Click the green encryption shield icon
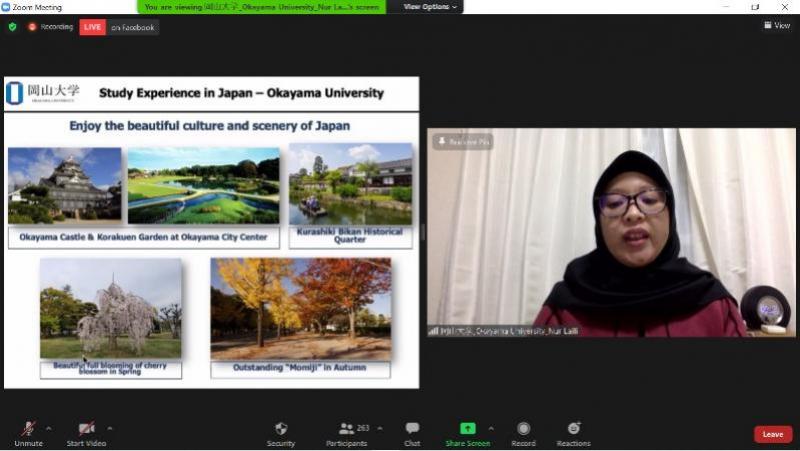 coord(12,27)
